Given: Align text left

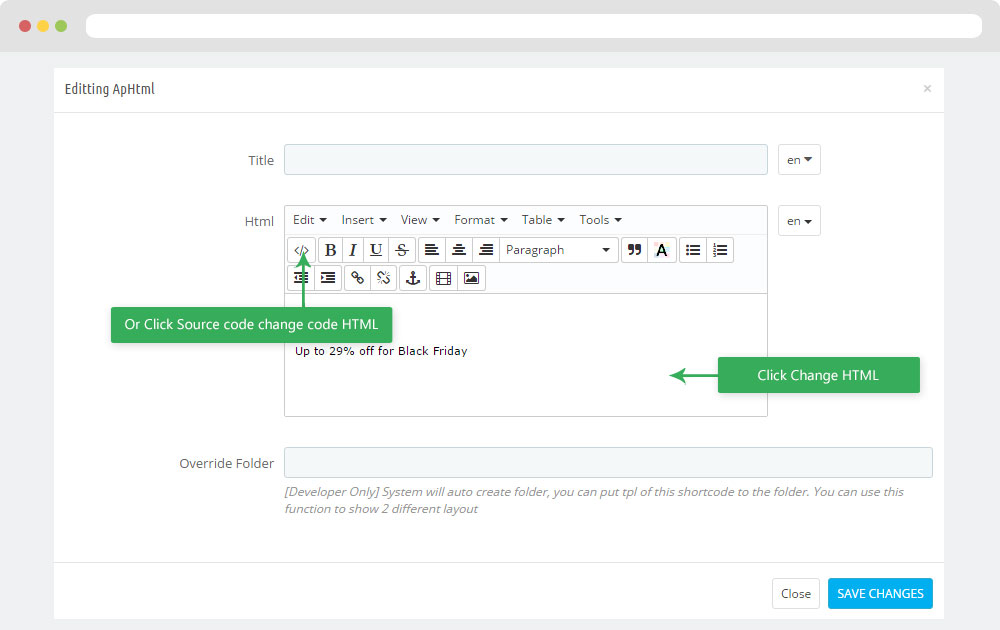Looking at the screenshot, I should click(432, 250).
